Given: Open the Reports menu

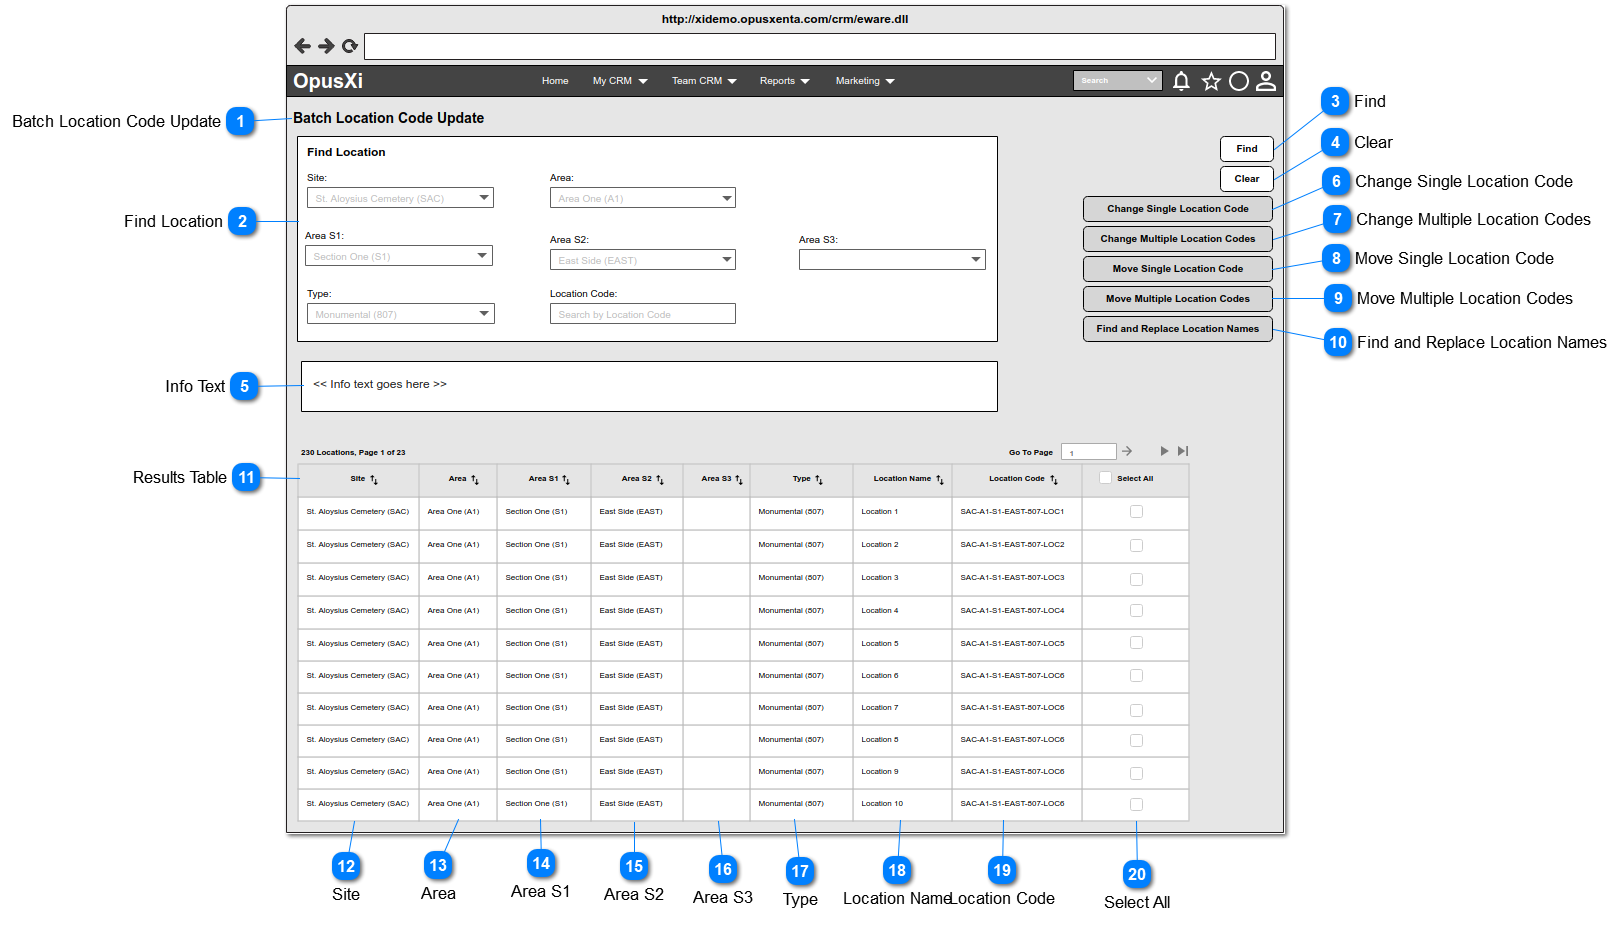Looking at the screenshot, I should [x=784, y=81].
